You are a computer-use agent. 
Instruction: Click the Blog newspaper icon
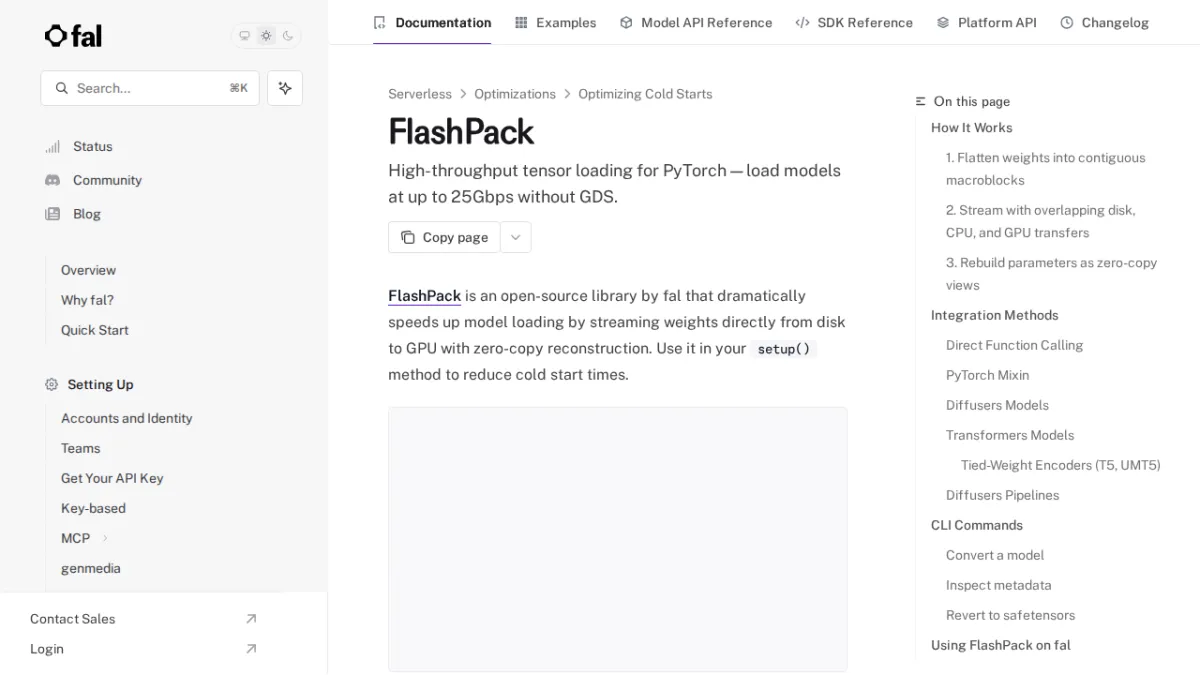tap(52, 214)
